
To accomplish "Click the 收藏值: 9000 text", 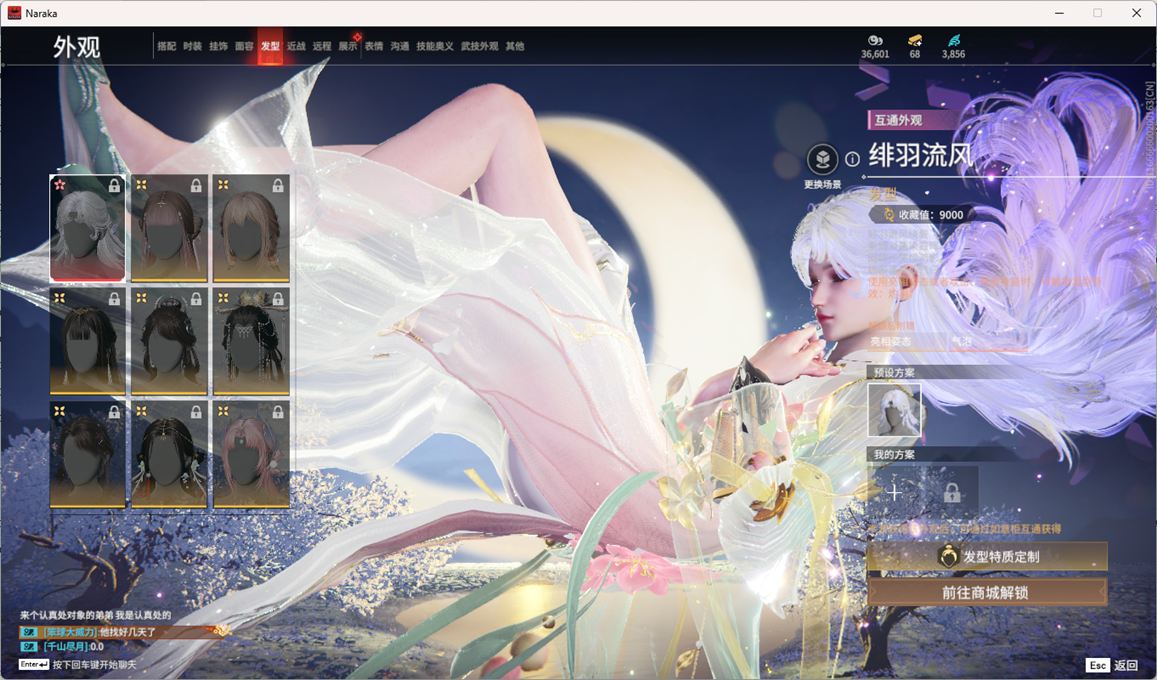I will (931, 215).
